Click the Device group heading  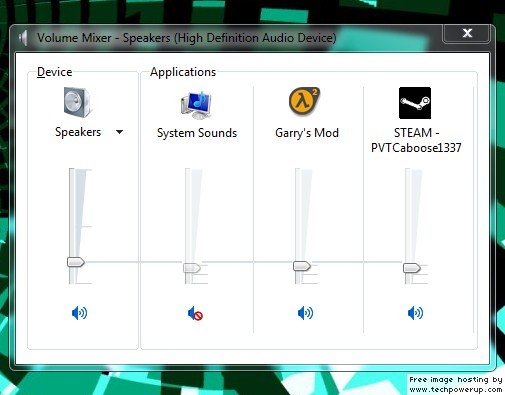coord(54,72)
